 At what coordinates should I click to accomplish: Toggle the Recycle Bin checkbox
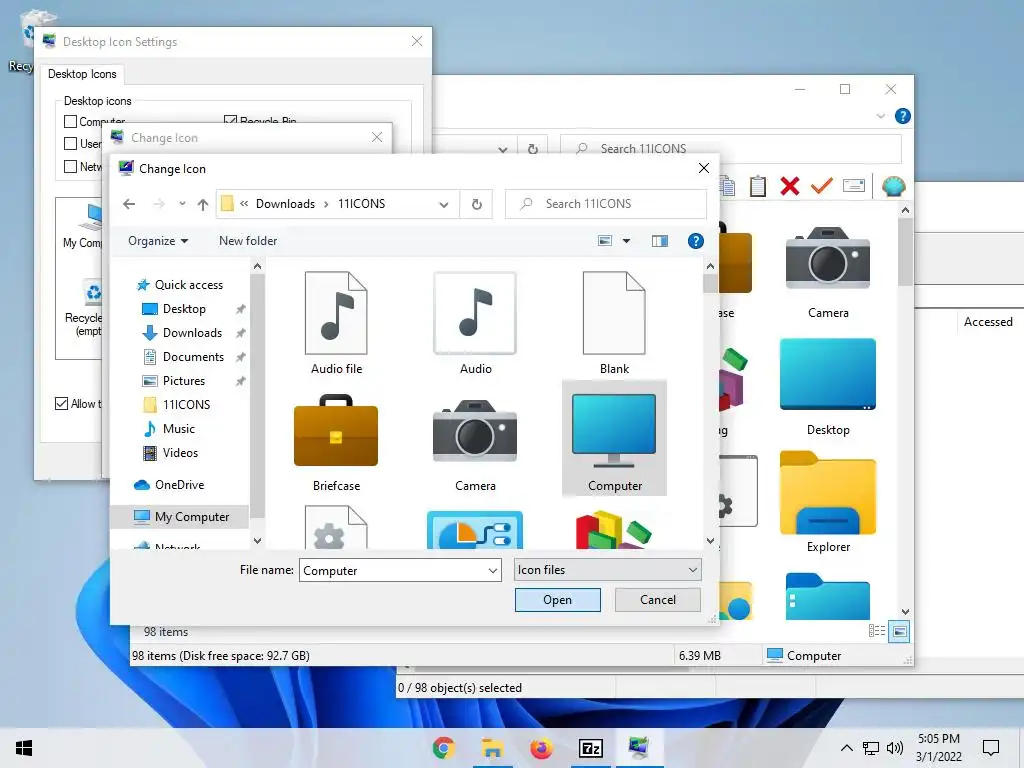click(x=230, y=120)
